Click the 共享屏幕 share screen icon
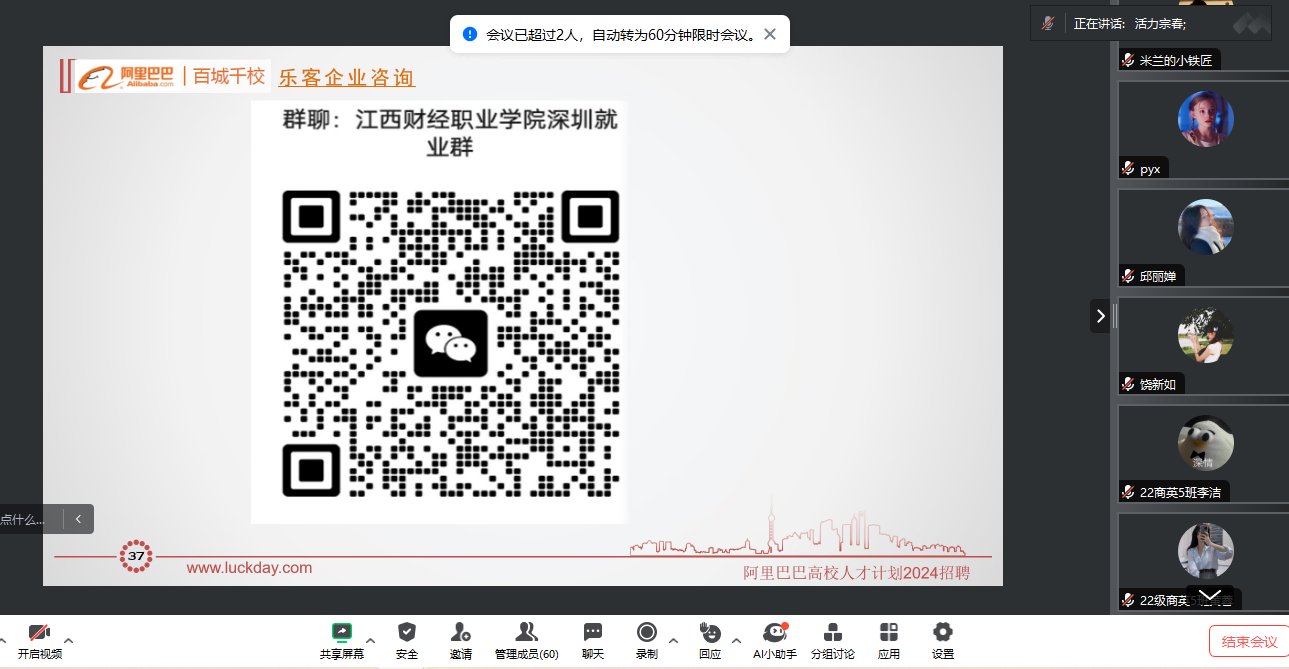1289x669 pixels. (x=341, y=638)
